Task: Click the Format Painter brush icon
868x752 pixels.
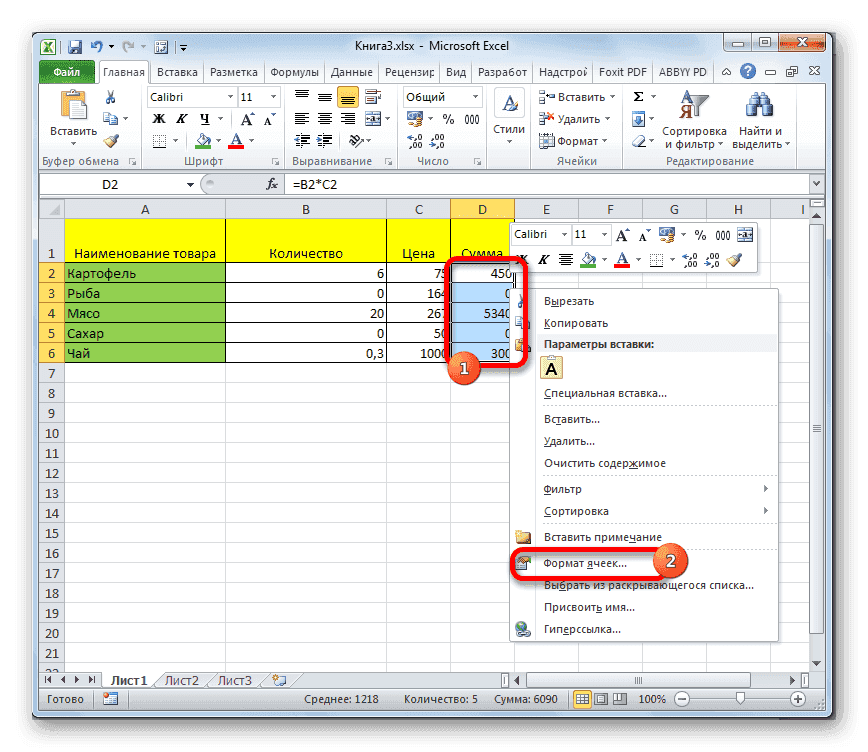Action: coord(112,141)
